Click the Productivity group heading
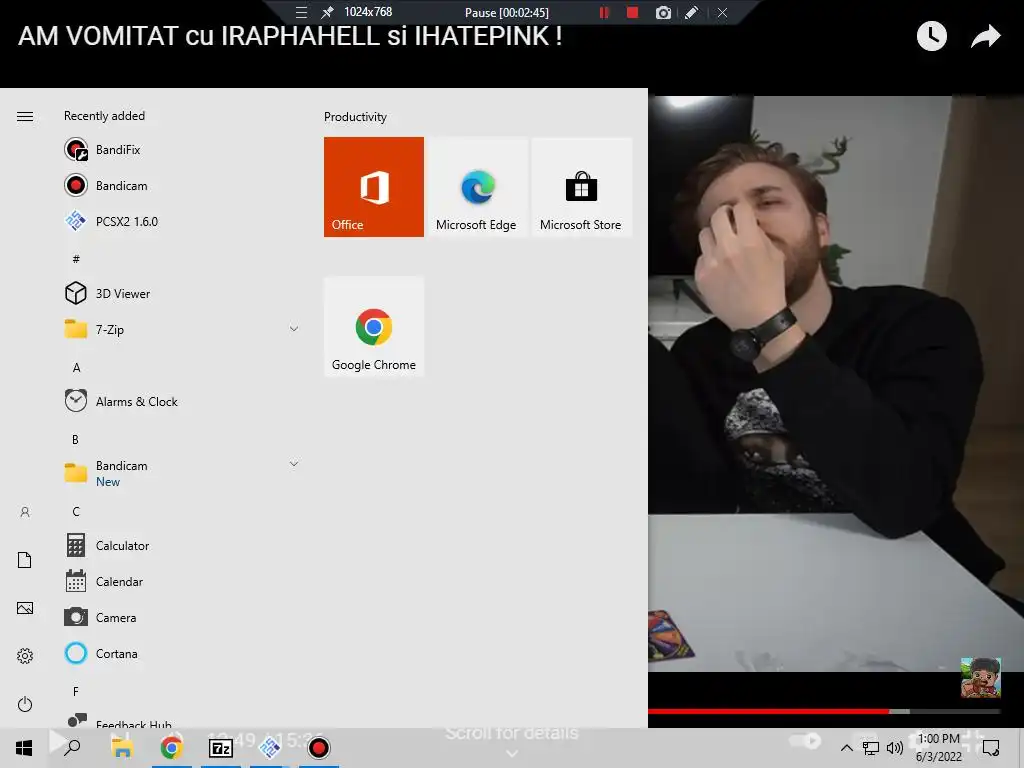The height and width of the screenshot is (768, 1024). (x=355, y=117)
